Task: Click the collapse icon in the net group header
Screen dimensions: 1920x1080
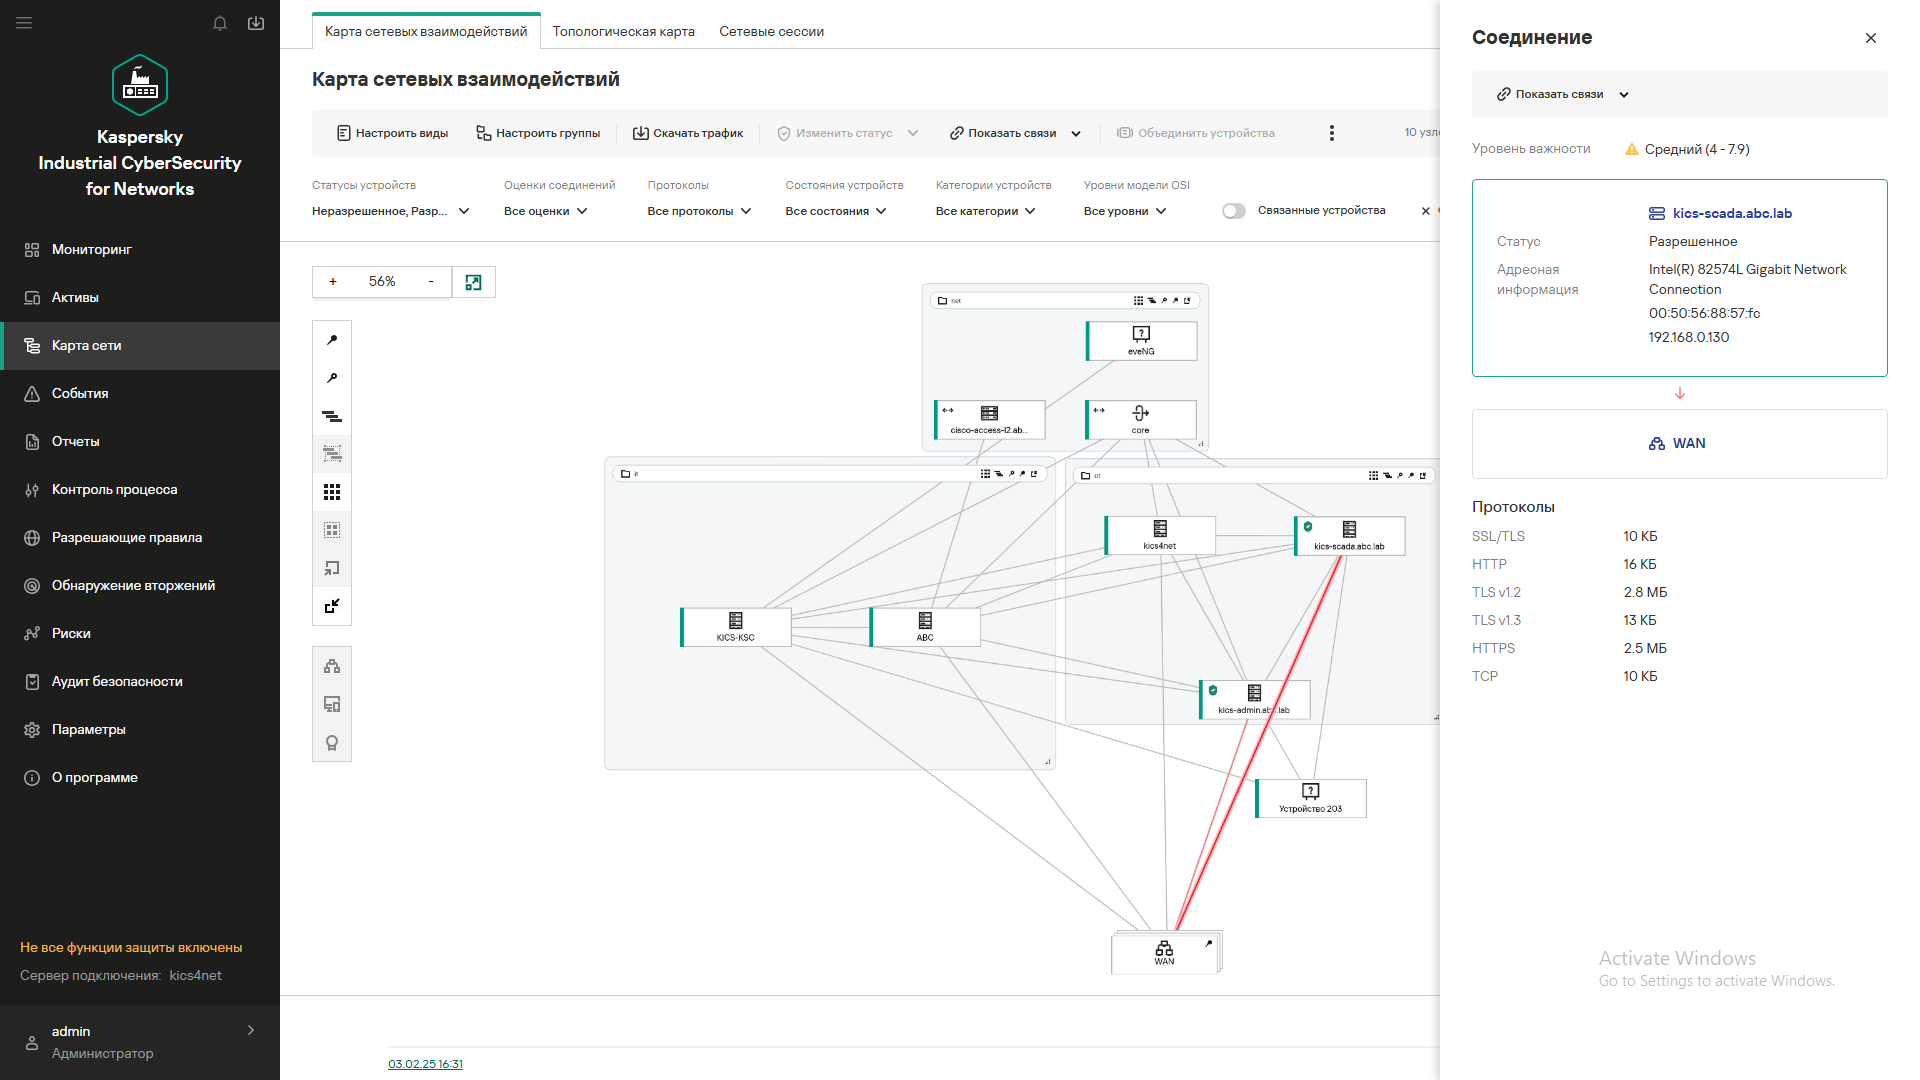Action: pos(1187,300)
